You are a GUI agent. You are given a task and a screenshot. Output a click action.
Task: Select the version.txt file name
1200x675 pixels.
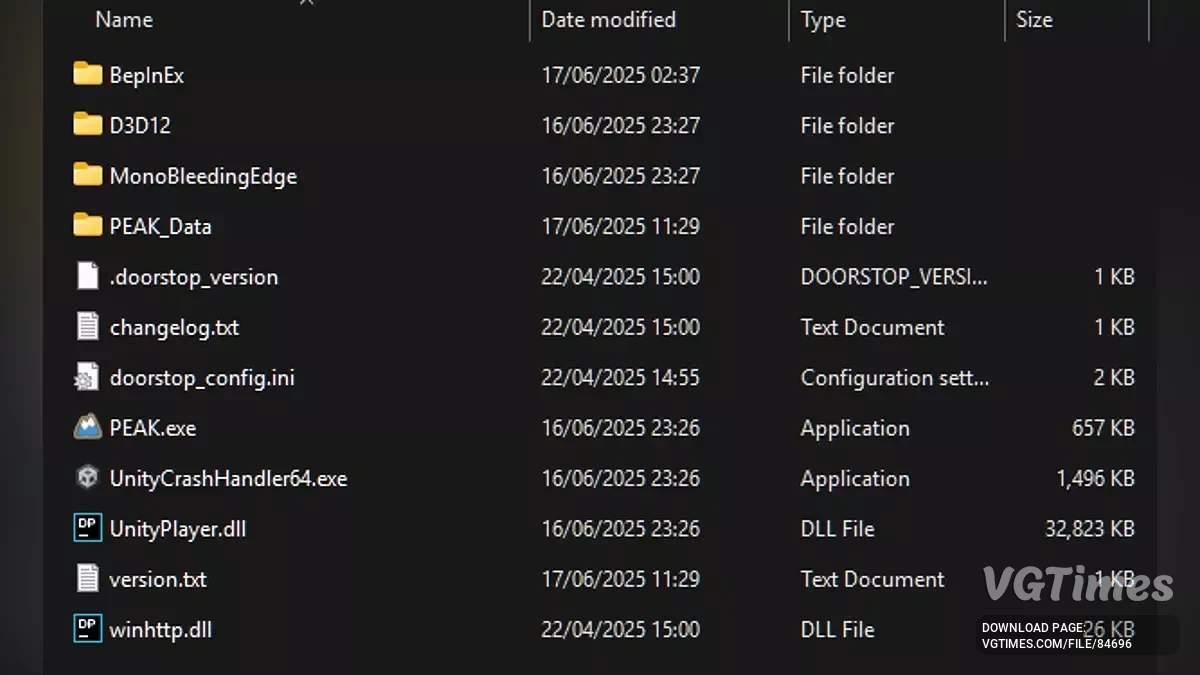(158, 579)
